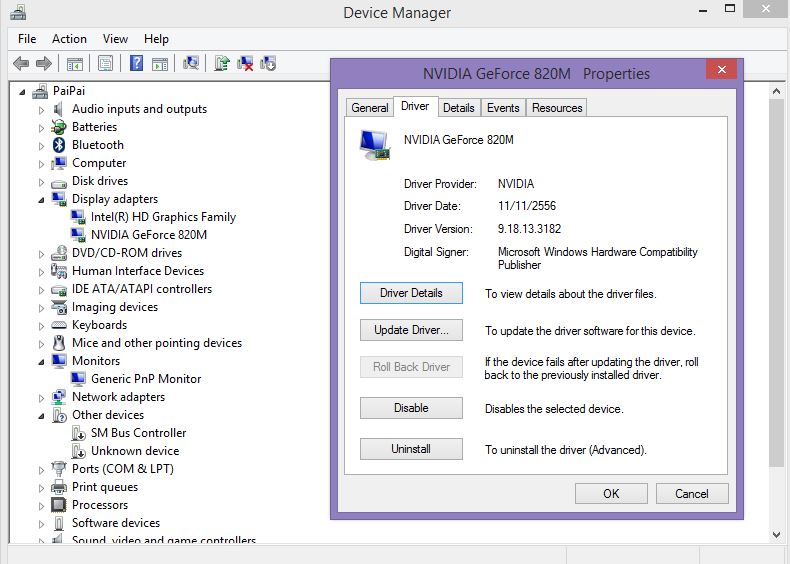Click the Uninstall button in Properties dialog
The image size is (790, 564).
pos(411,449)
